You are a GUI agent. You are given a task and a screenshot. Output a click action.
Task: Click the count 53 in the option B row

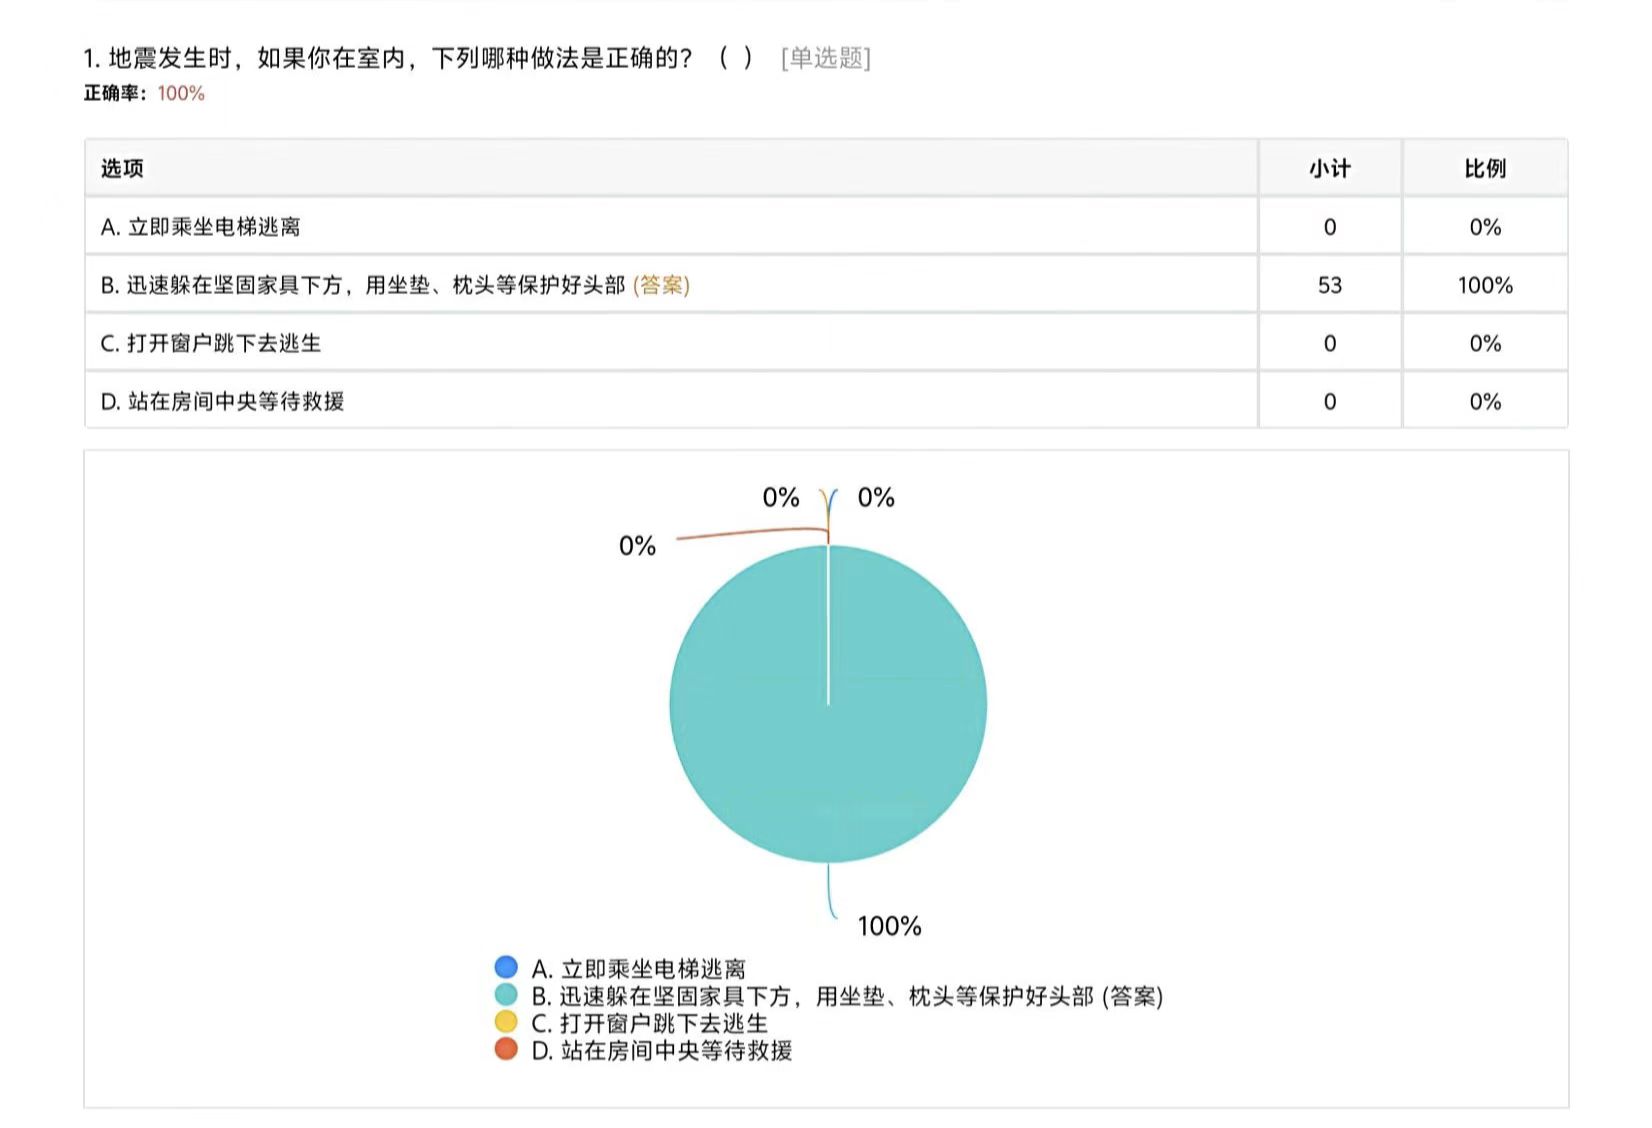point(1329,285)
